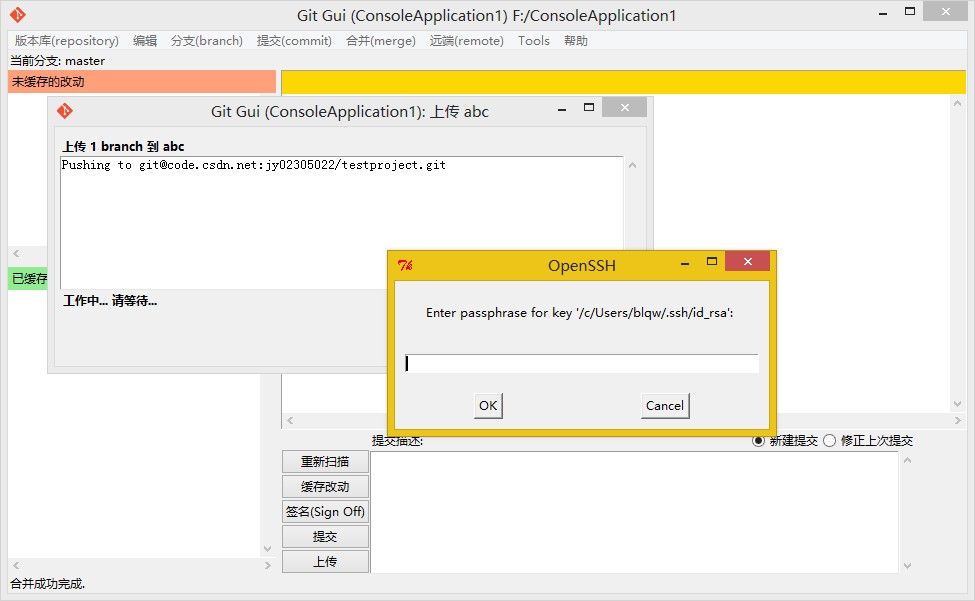Click down arrow of commit message scrollbar
This screenshot has height=601, width=975.
click(x=907, y=566)
